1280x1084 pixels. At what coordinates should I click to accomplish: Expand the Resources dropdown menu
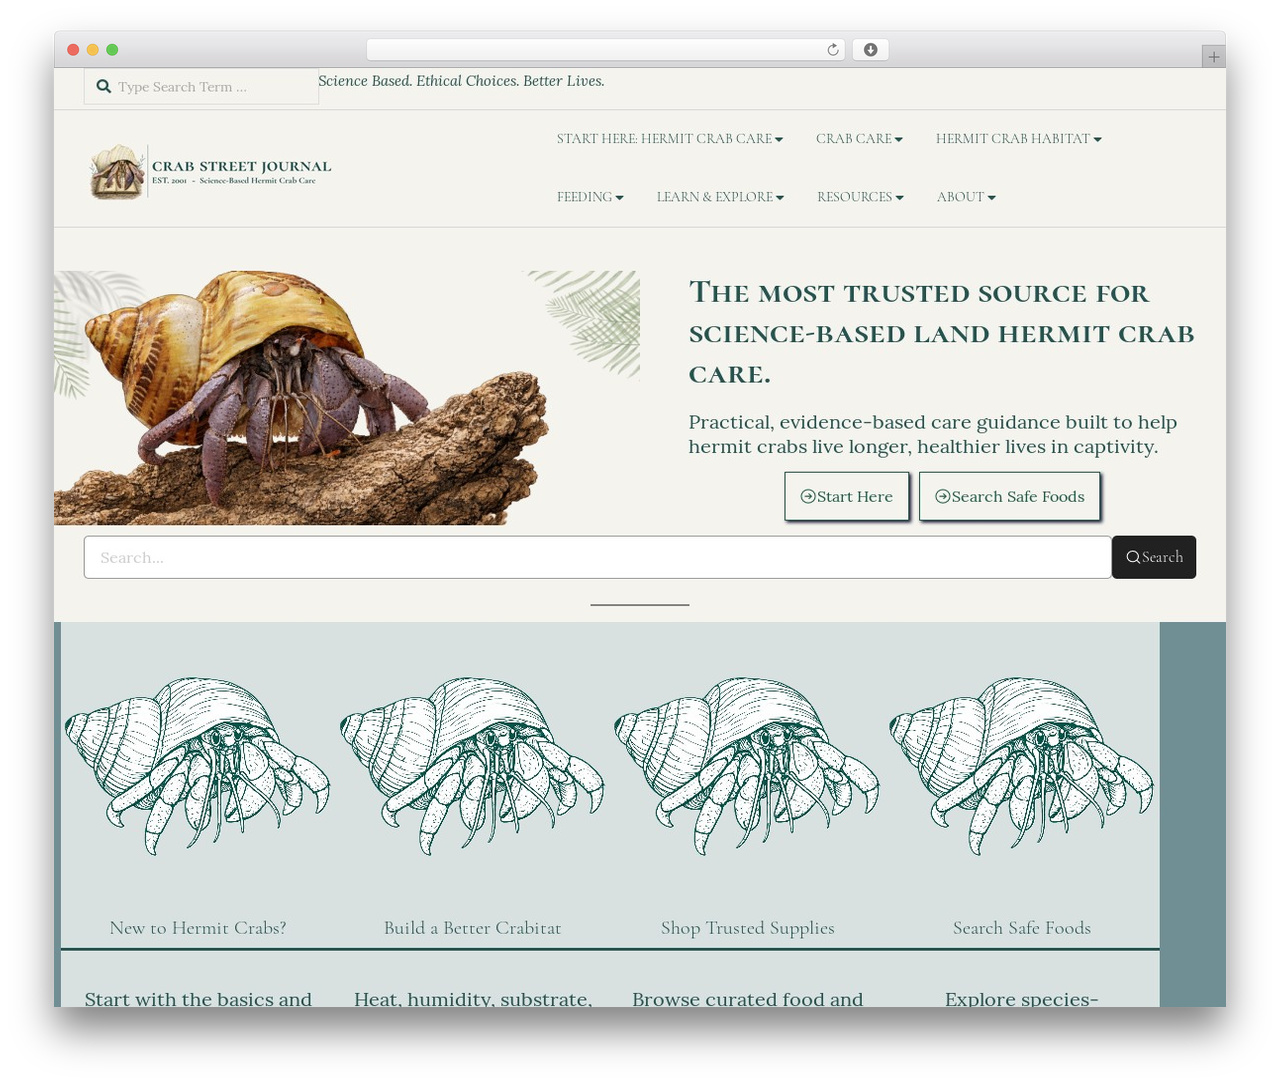860,197
